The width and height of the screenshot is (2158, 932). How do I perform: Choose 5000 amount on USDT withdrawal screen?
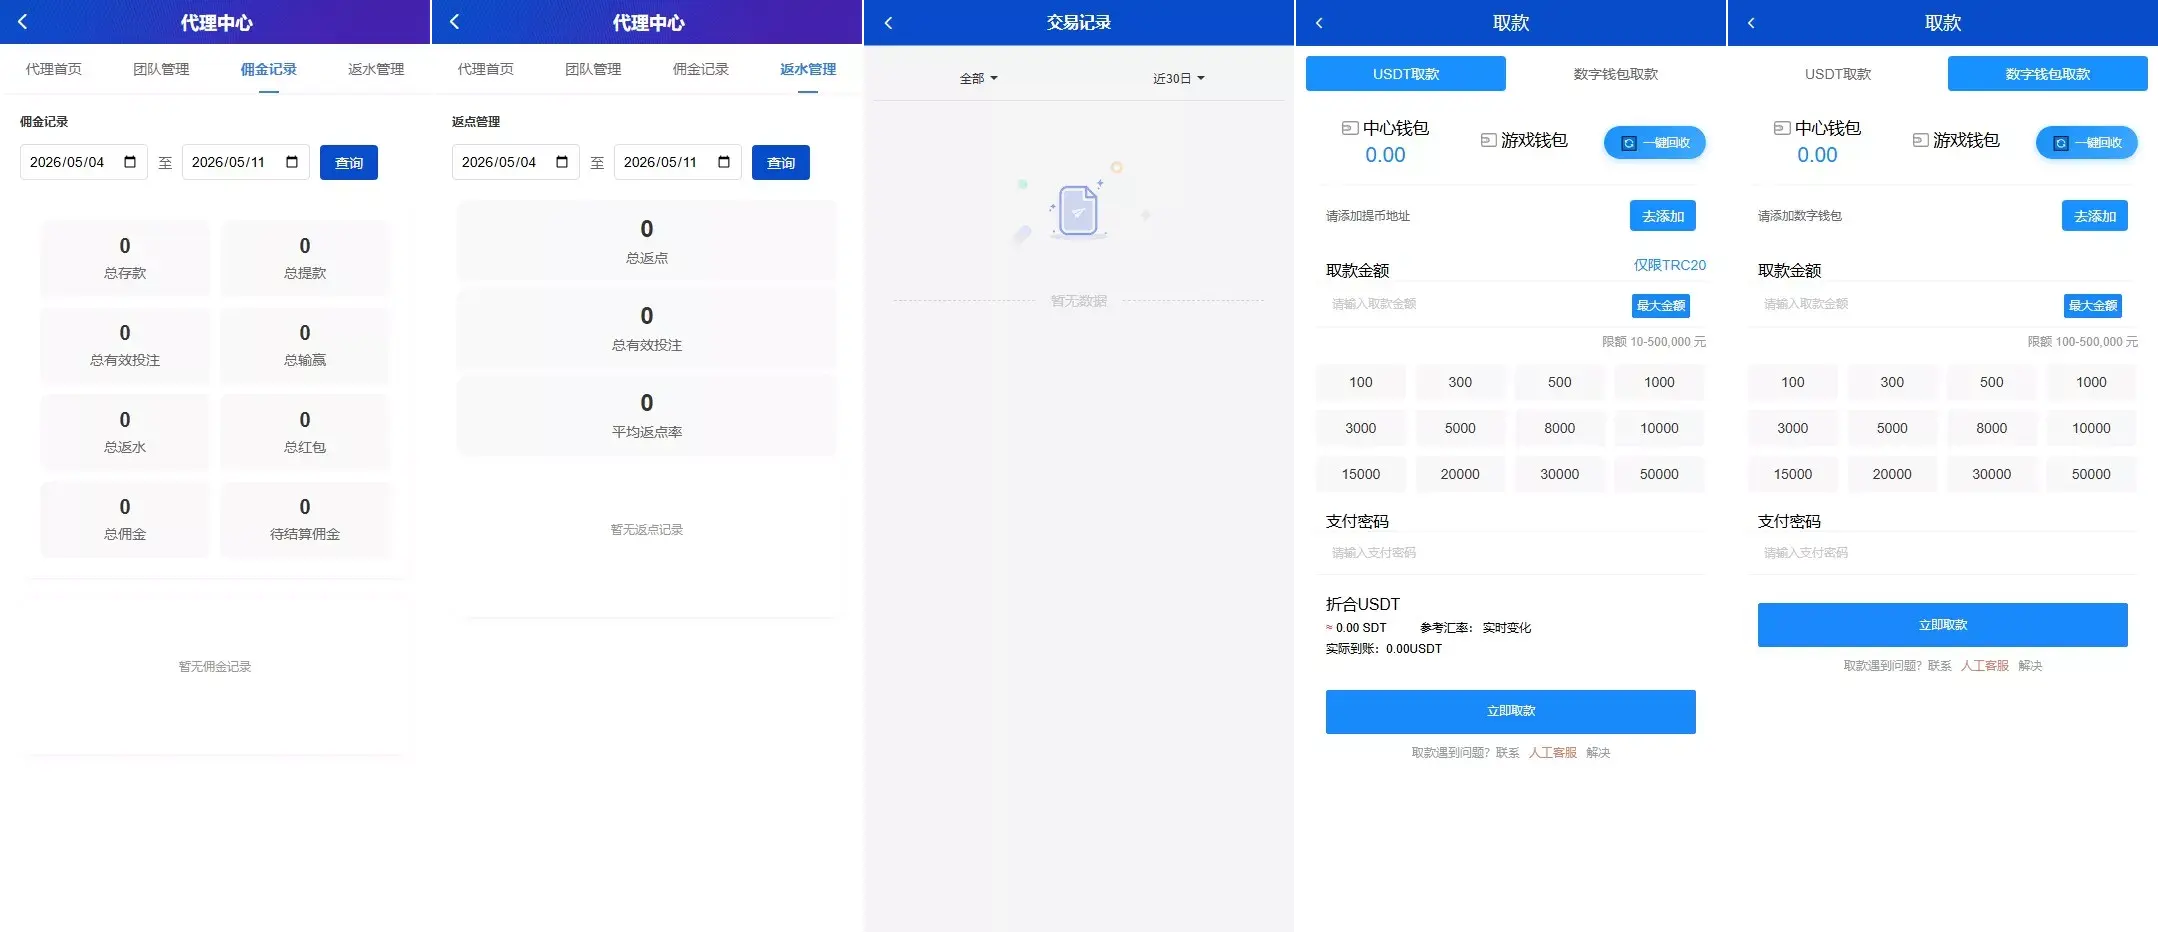click(1460, 428)
